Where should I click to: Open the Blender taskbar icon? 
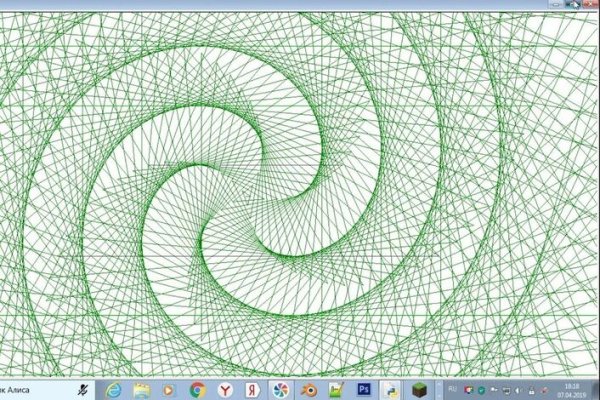click(310, 388)
